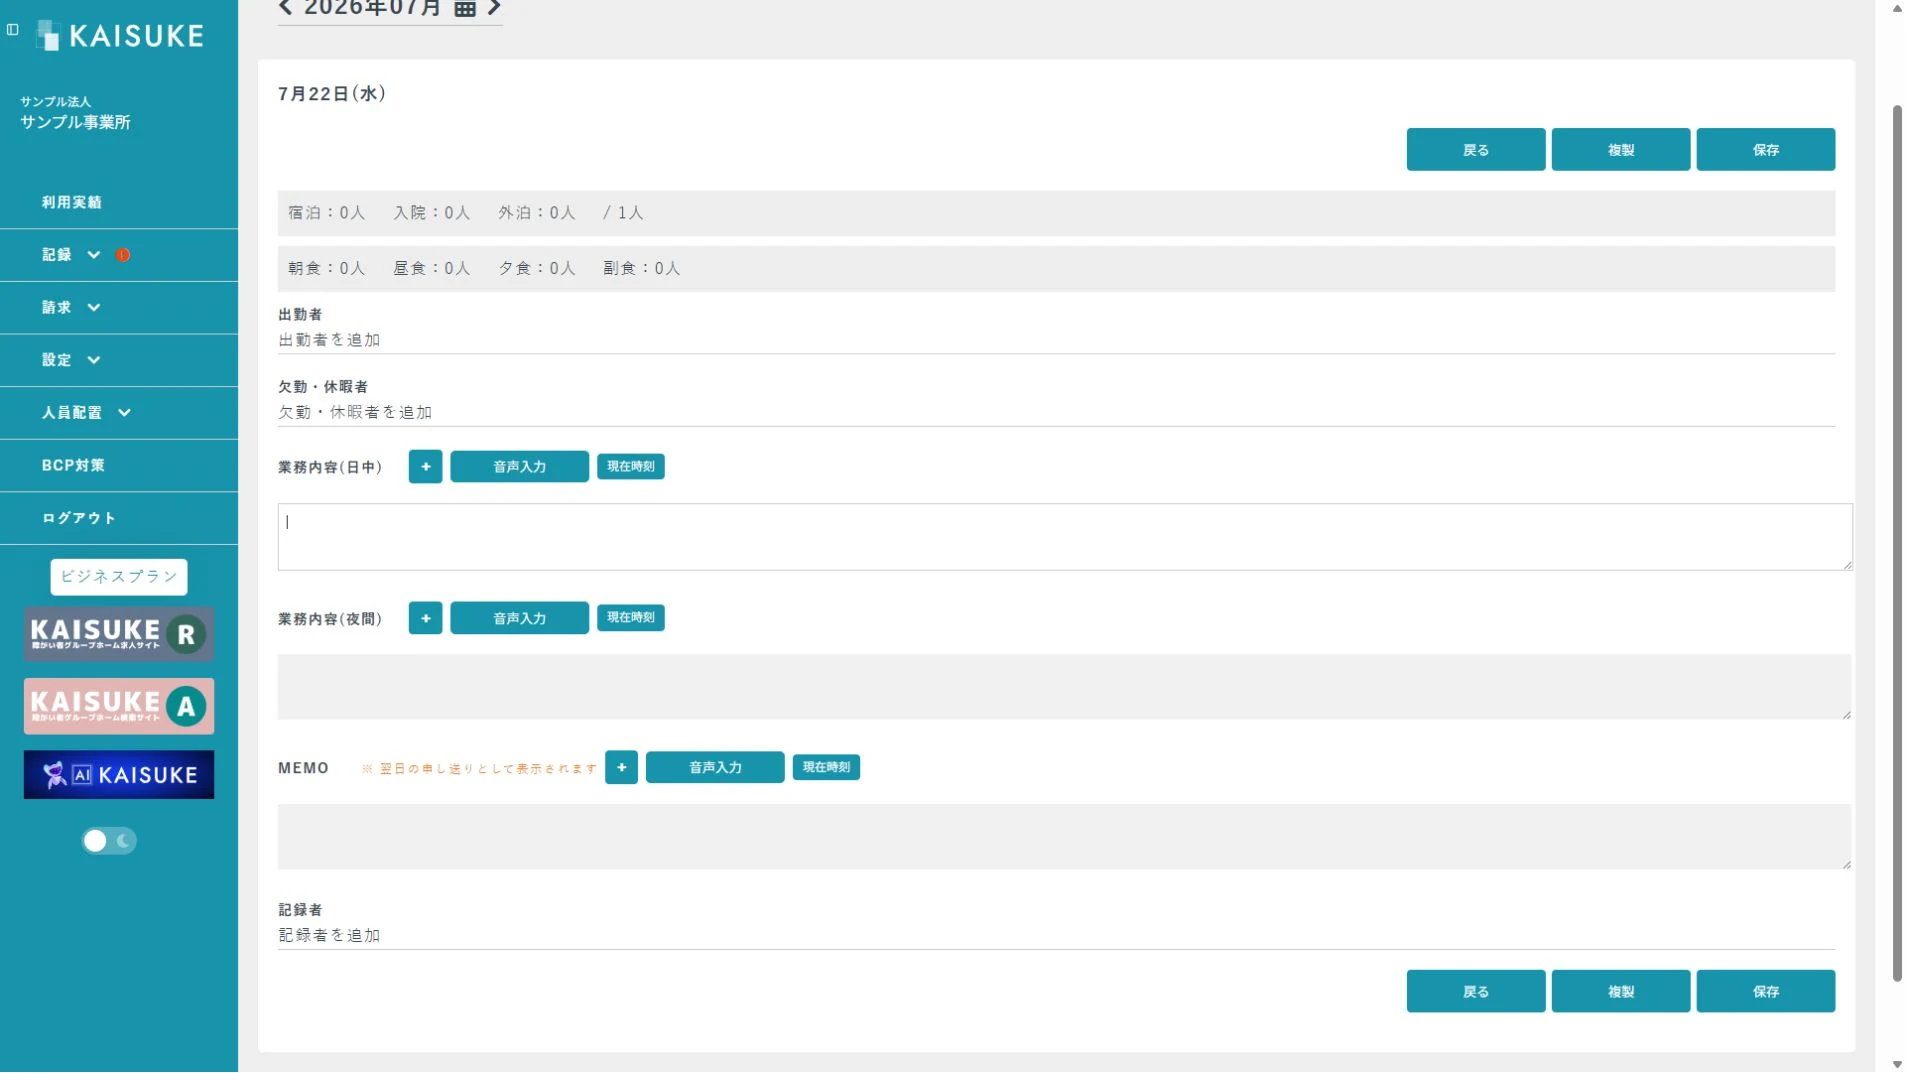Expand 請求 menu
The width and height of the screenshot is (1920, 1080).
point(119,308)
